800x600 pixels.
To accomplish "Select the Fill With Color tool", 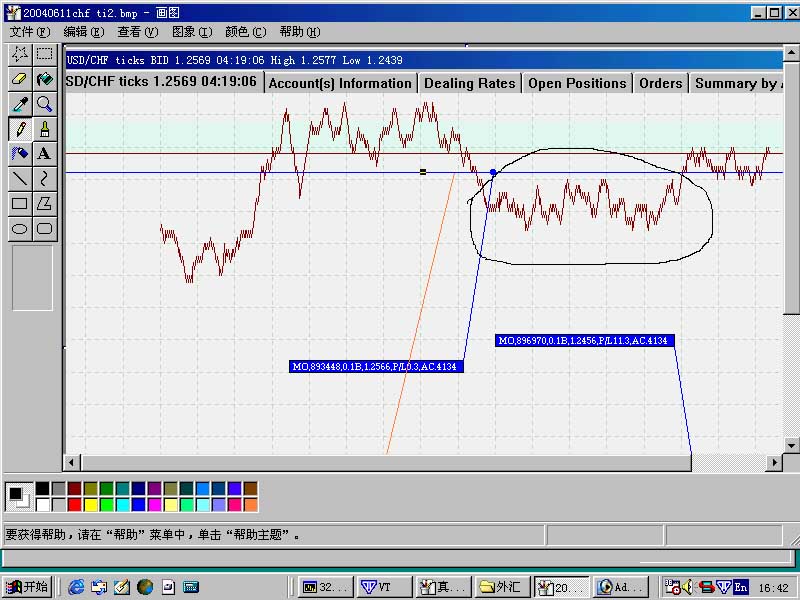I will click(42, 79).
